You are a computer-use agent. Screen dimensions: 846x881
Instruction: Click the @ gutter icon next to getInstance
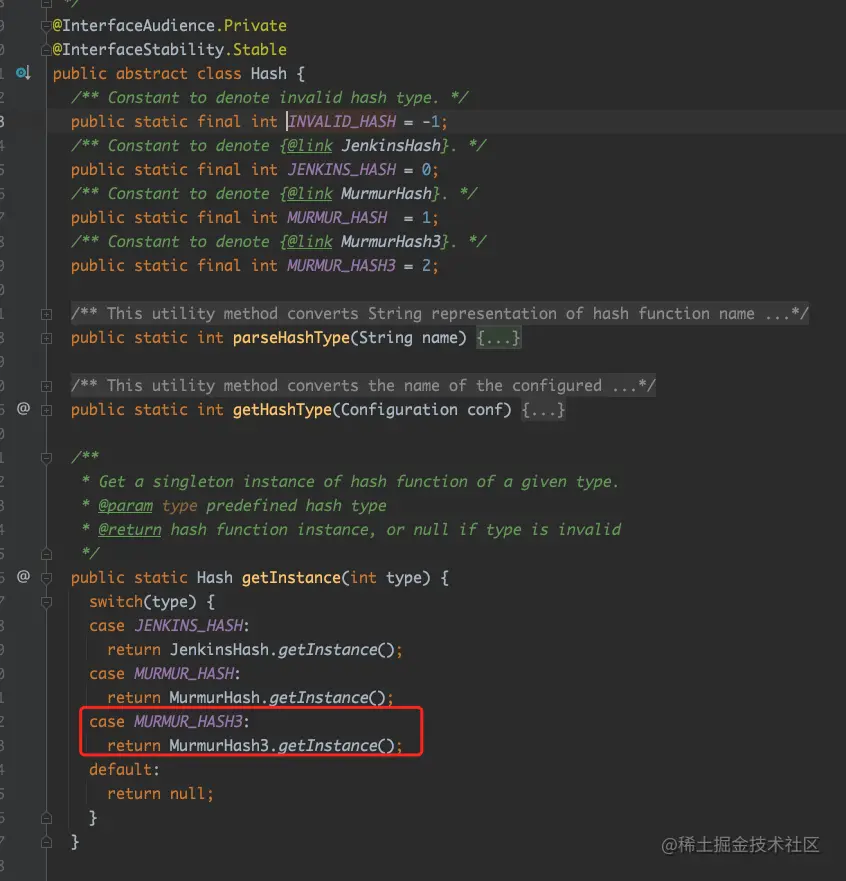pyautogui.click(x=23, y=576)
